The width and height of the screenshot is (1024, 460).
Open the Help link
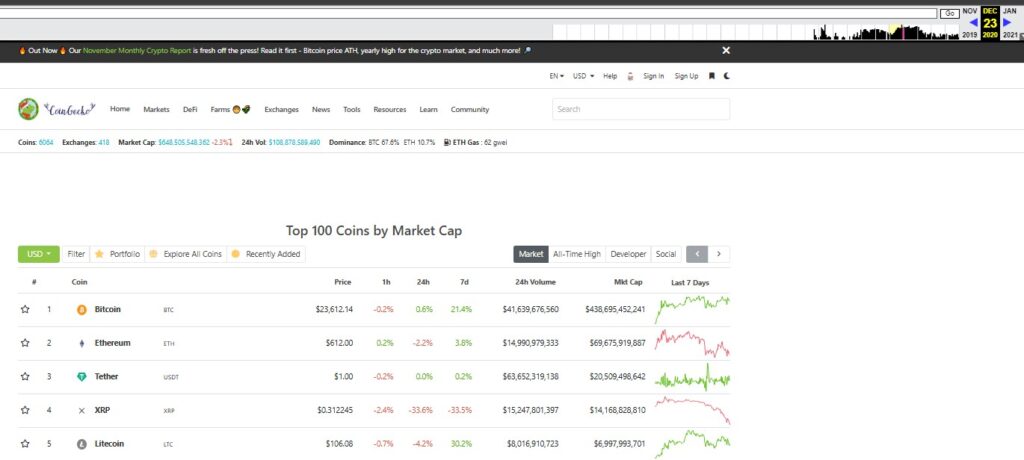[x=610, y=76]
